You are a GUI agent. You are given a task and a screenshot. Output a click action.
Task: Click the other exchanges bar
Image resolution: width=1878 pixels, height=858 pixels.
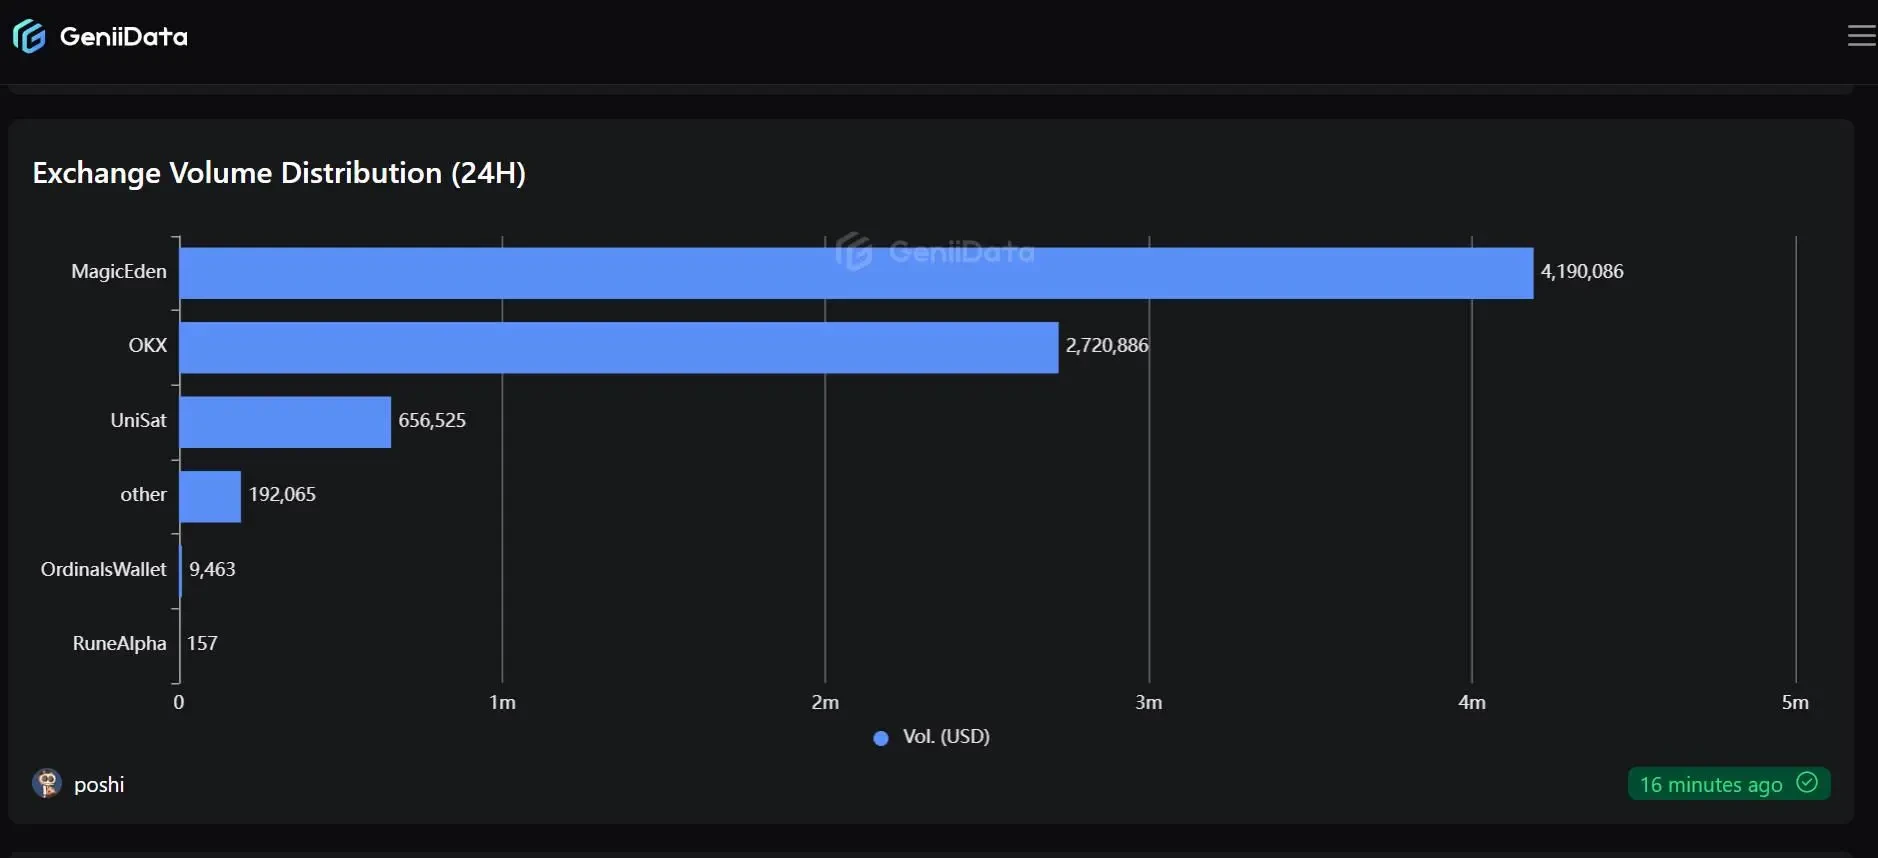point(210,496)
